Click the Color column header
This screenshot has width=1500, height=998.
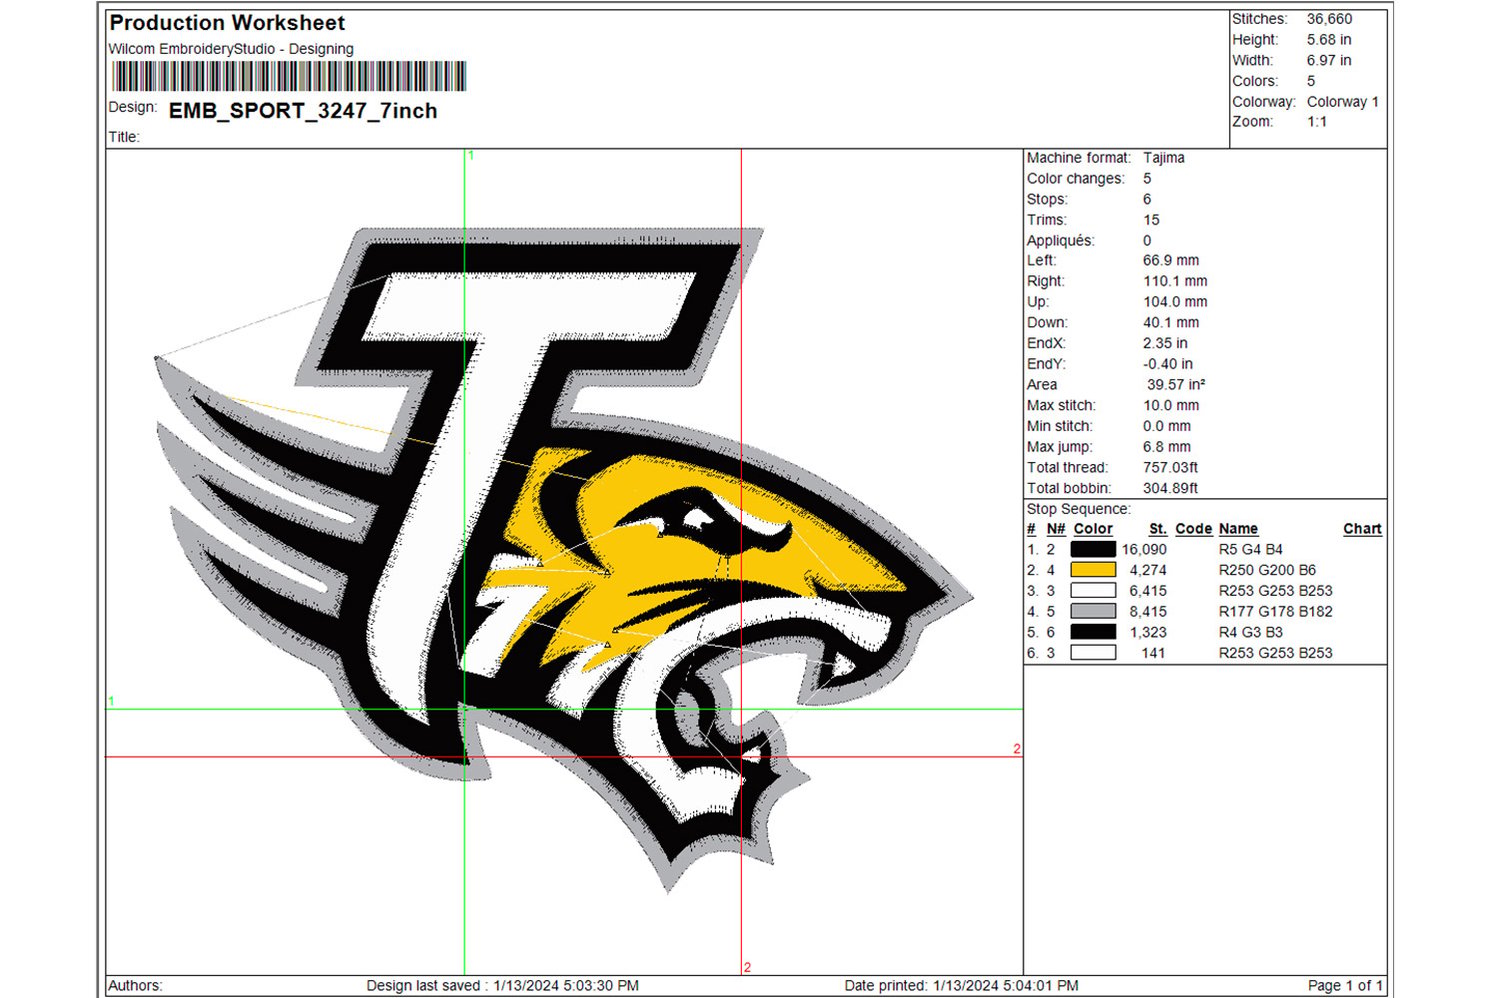[1093, 529]
